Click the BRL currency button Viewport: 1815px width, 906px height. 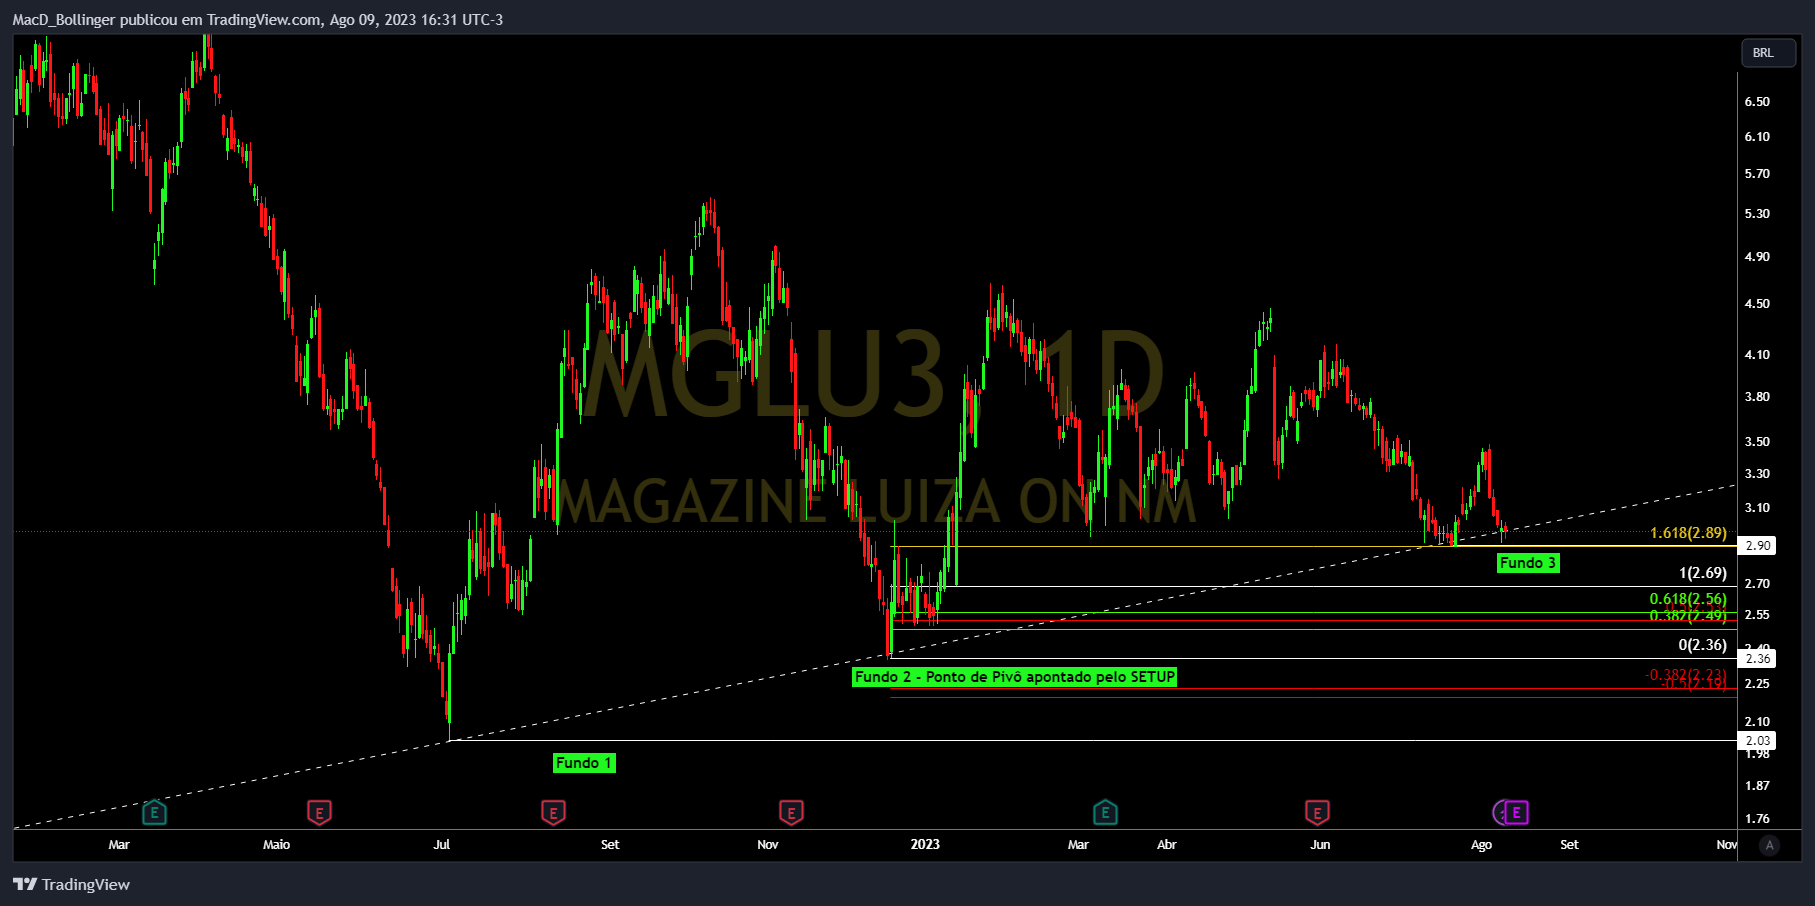click(x=1768, y=53)
